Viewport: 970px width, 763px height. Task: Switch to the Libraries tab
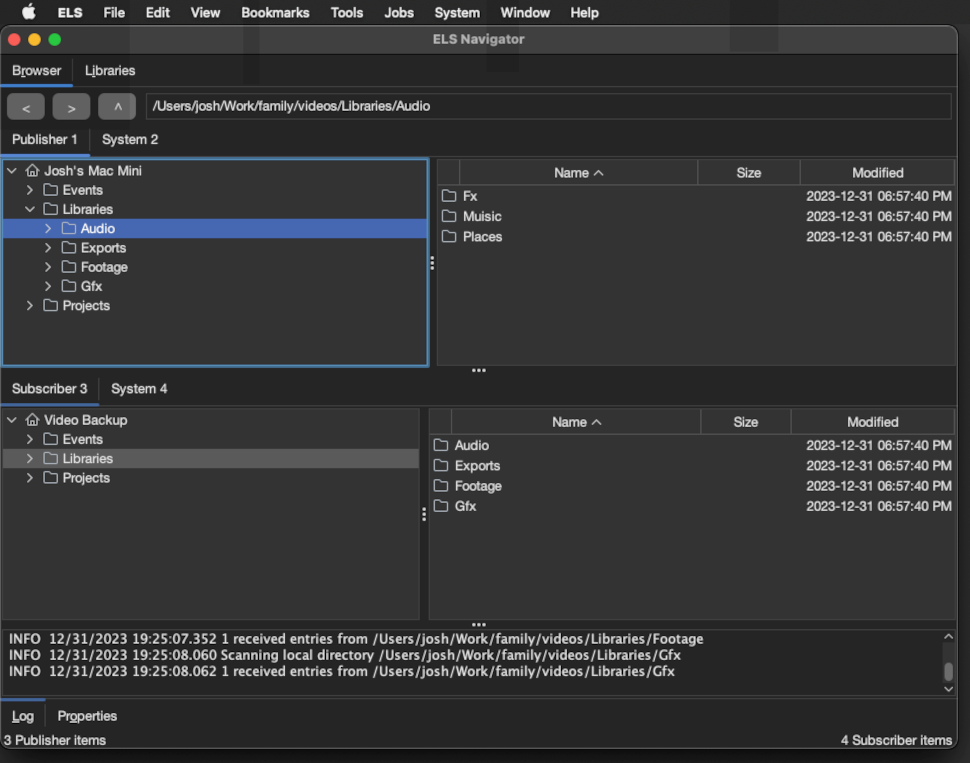[x=110, y=71]
